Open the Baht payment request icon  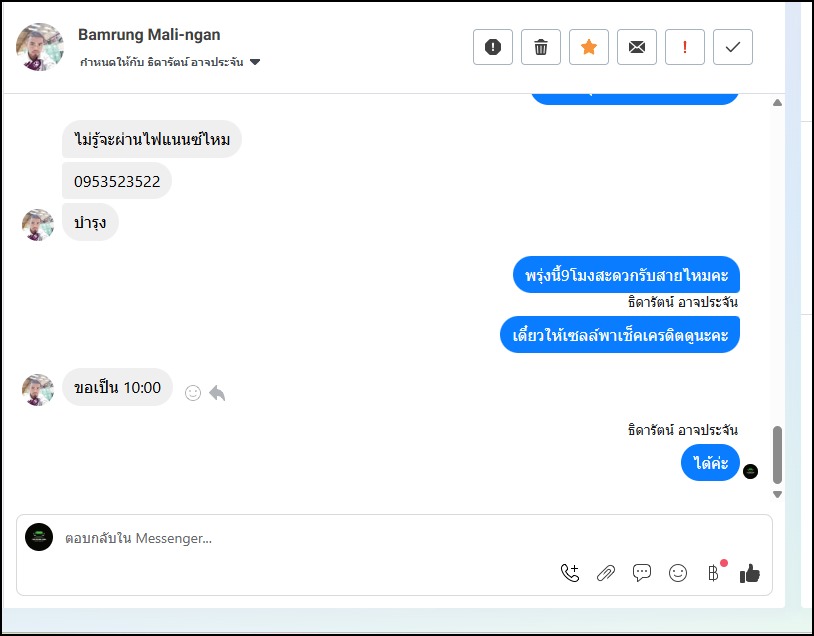tap(714, 573)
